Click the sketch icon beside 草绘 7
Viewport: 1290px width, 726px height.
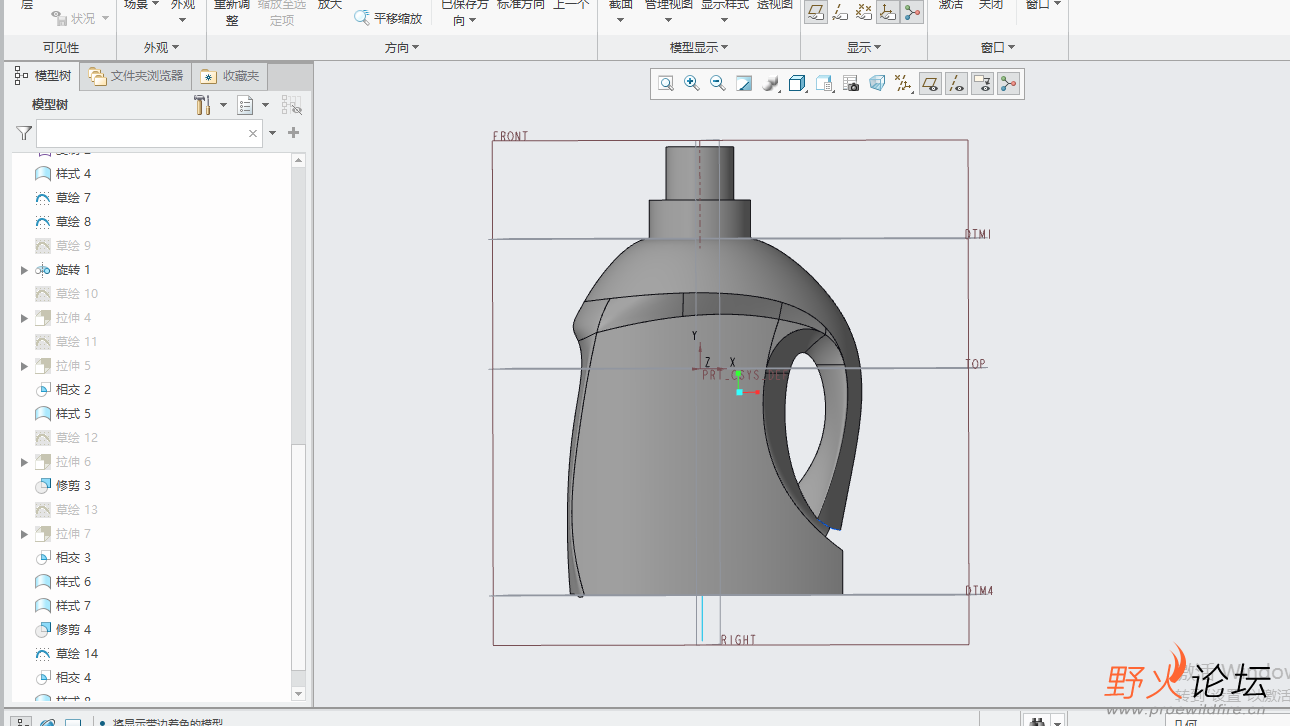pyautogui.click(x=43, y=198)
